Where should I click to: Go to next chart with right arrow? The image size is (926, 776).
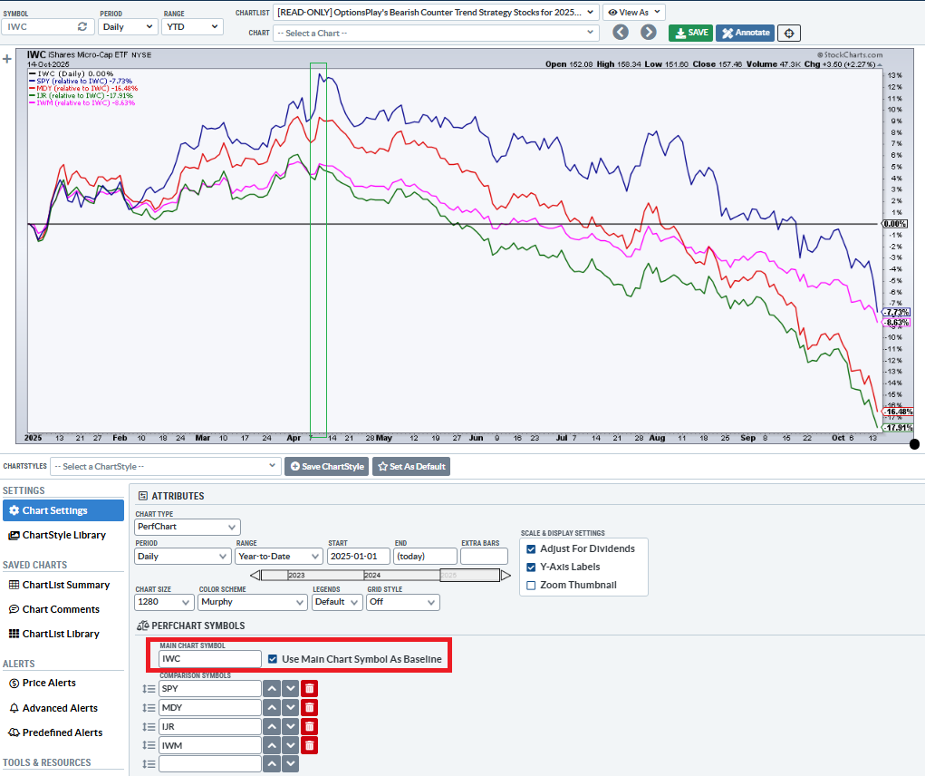tap(648, 32)
